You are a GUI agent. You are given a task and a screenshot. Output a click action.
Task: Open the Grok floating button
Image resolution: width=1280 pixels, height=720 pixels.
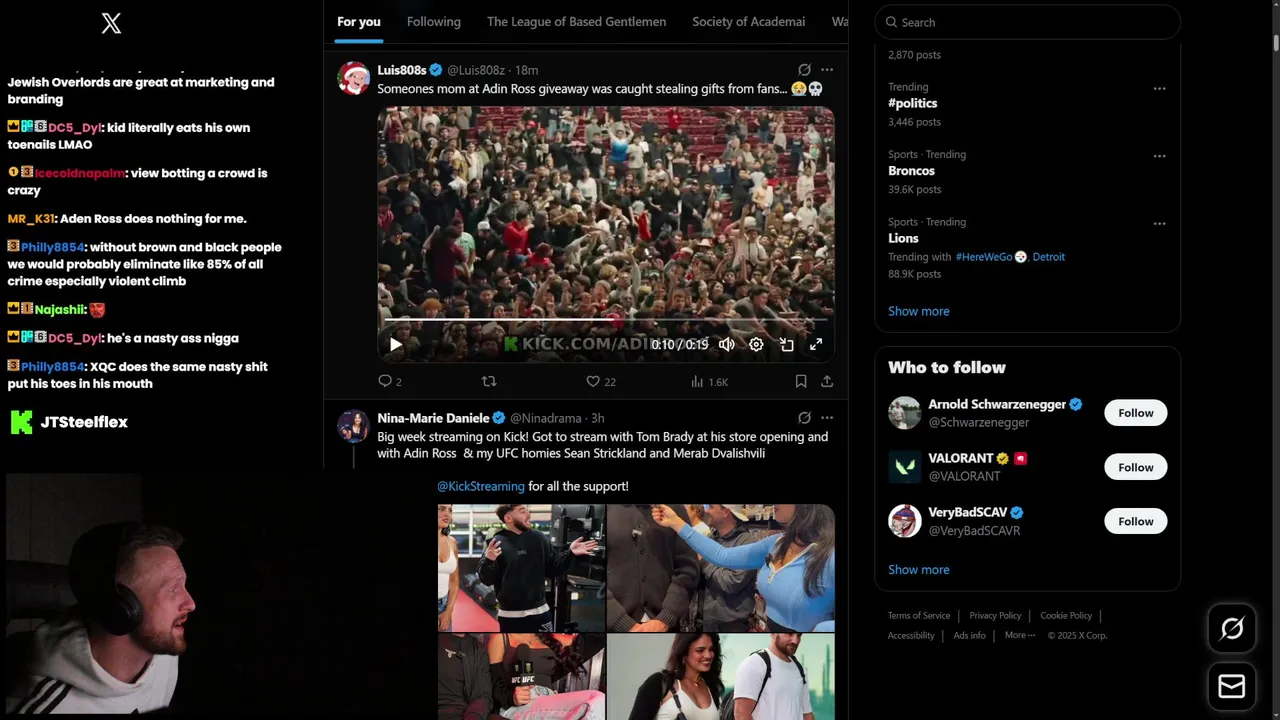[1232, 628]
